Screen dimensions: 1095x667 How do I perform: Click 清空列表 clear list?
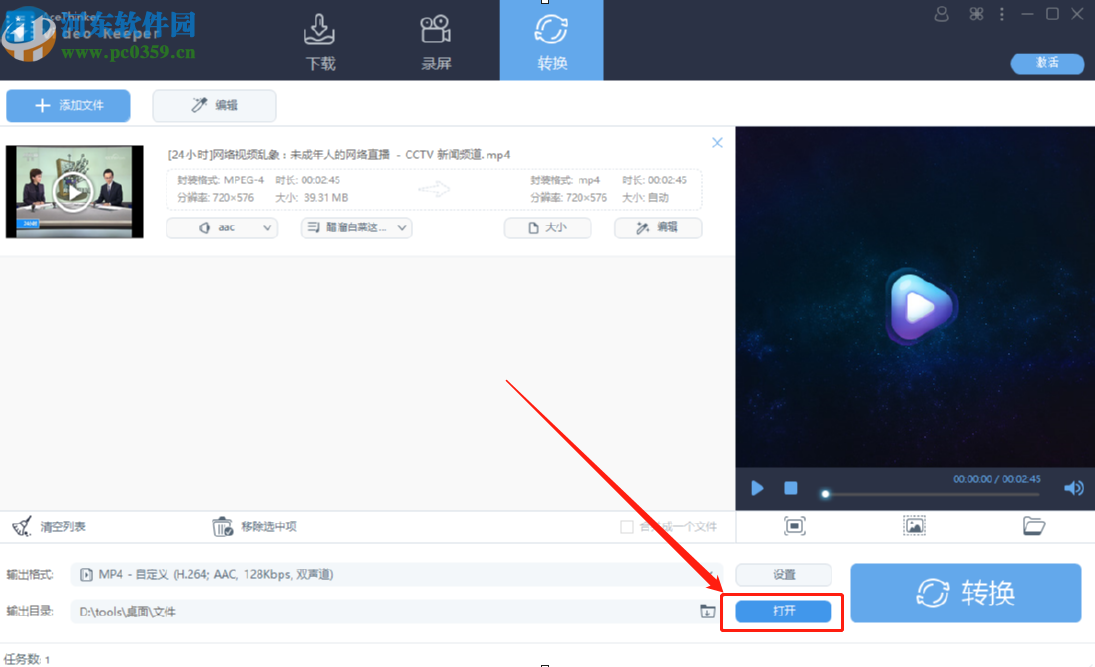click(49, 527)
